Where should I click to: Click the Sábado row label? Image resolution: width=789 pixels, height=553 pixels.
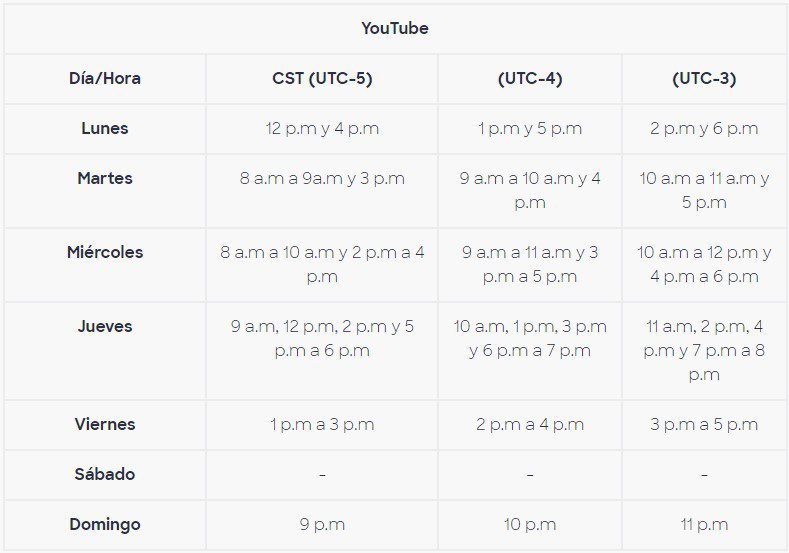[x=105, y=475]
